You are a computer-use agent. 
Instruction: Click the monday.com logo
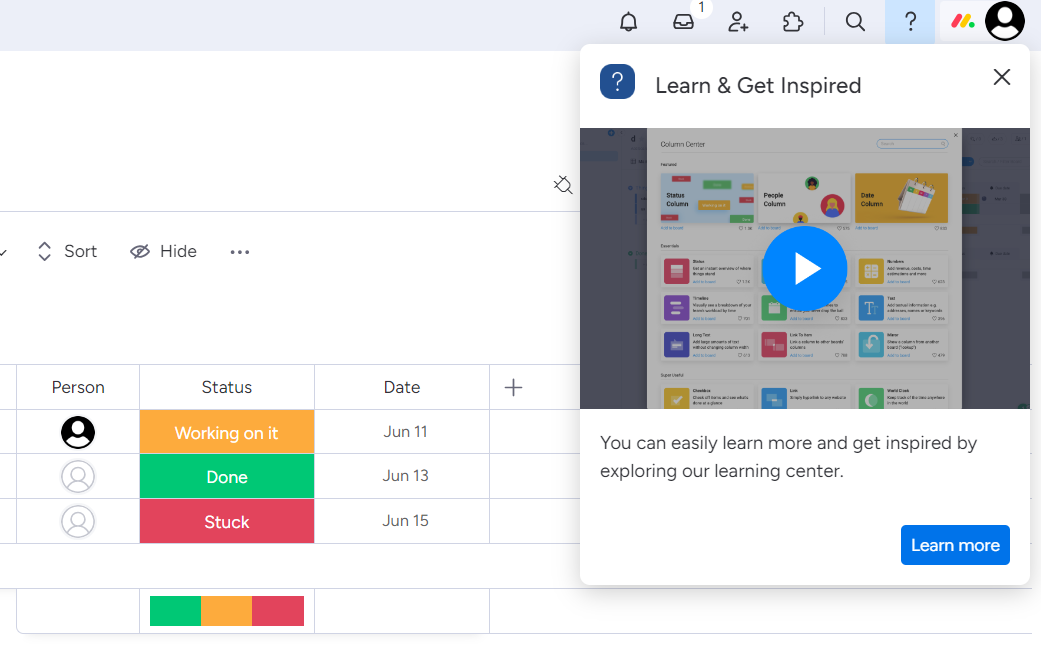961,21
